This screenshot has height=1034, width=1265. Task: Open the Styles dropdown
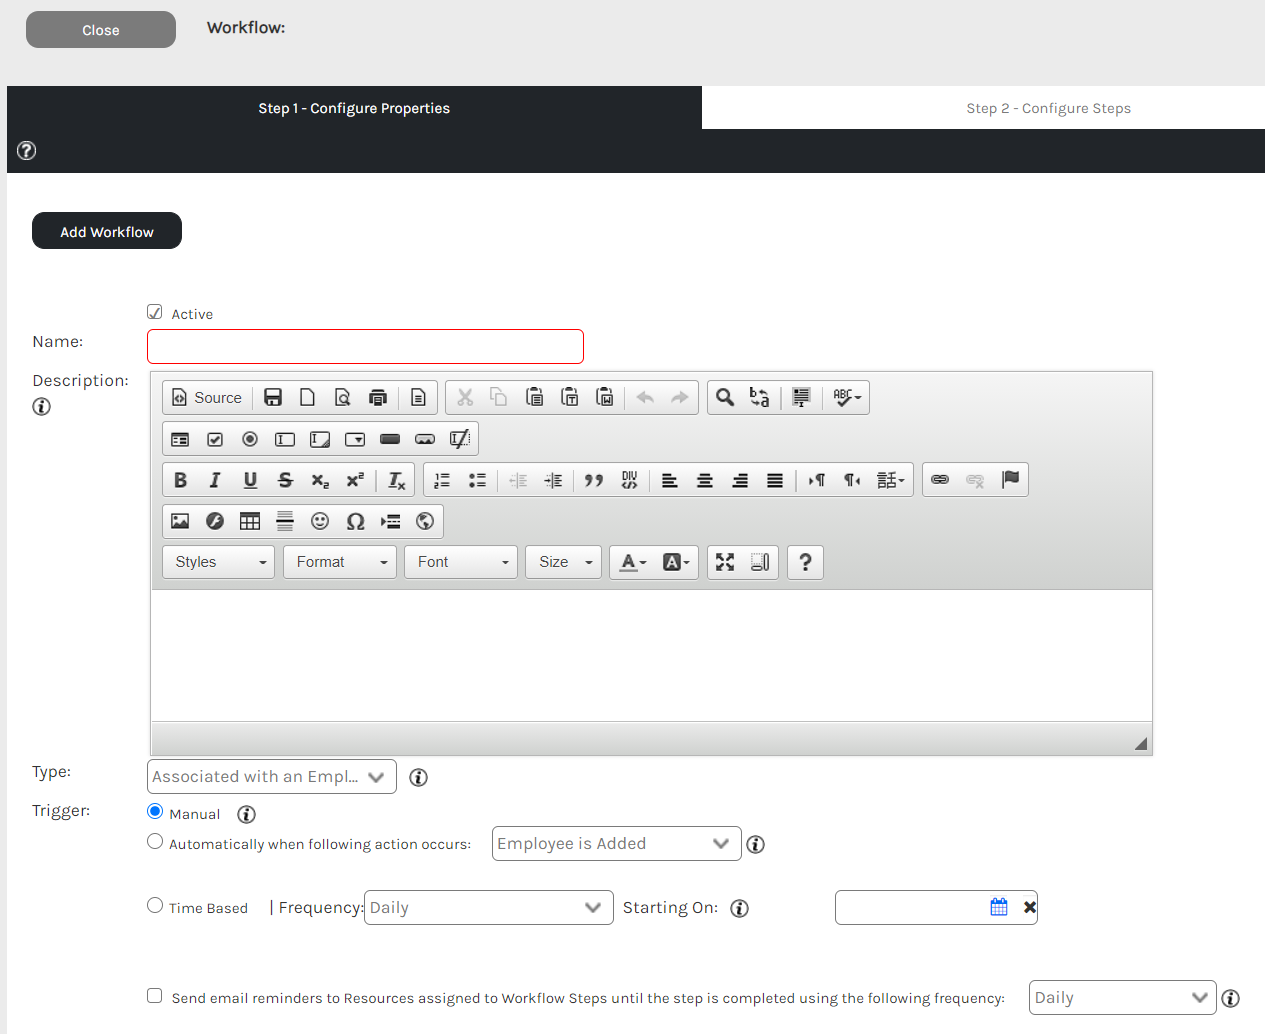point(218,562)
